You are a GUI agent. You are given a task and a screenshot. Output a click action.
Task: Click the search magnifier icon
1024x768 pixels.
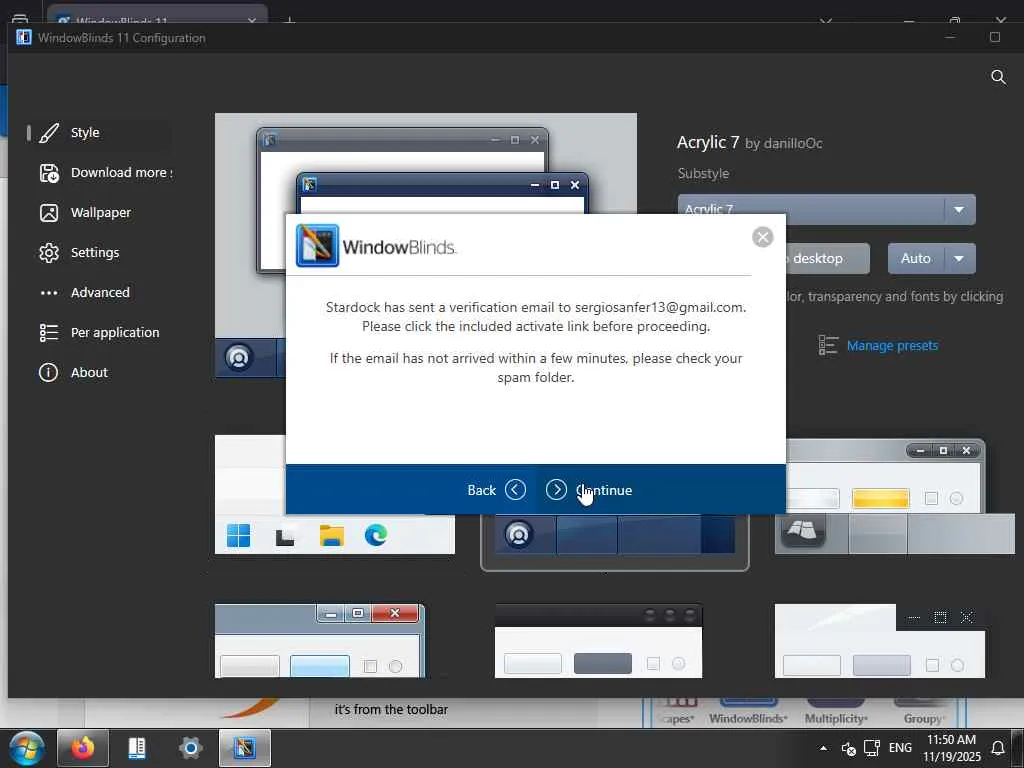click(998, 77)
